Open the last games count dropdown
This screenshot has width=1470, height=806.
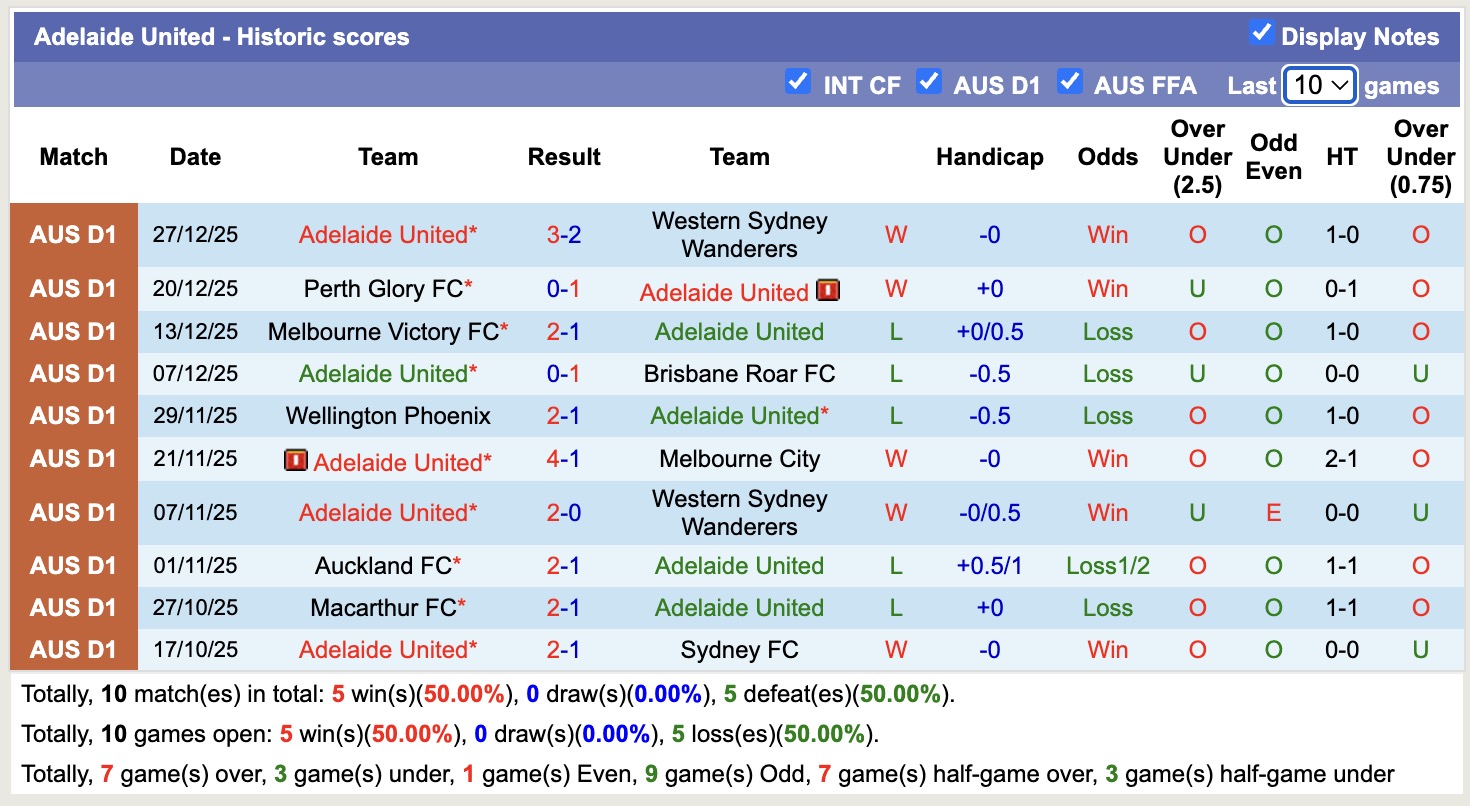pos(1319,85)
